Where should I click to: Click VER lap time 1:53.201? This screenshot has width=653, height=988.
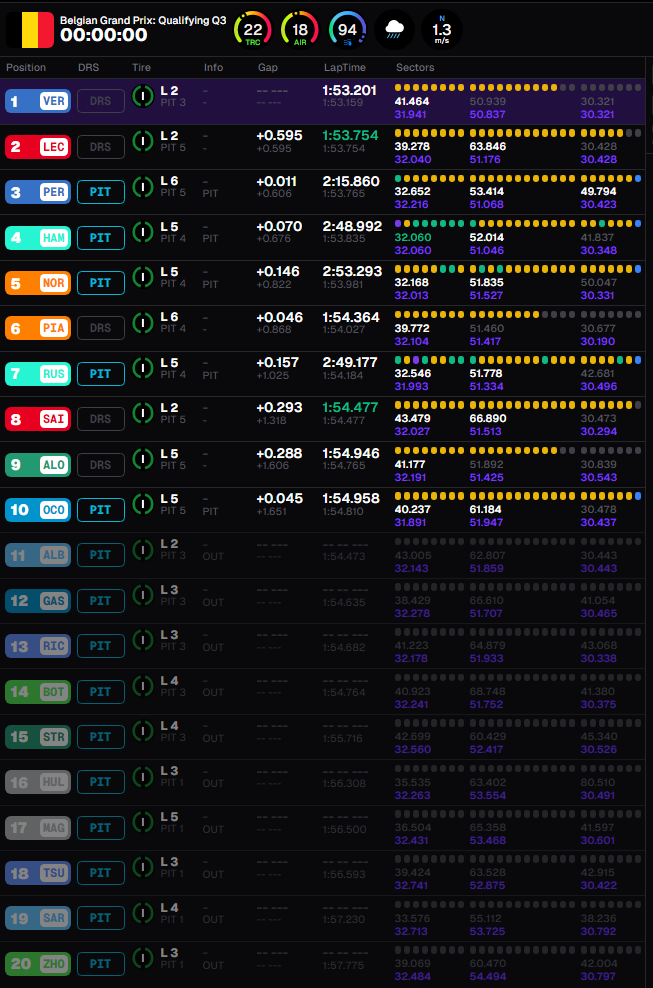point(350,91)
